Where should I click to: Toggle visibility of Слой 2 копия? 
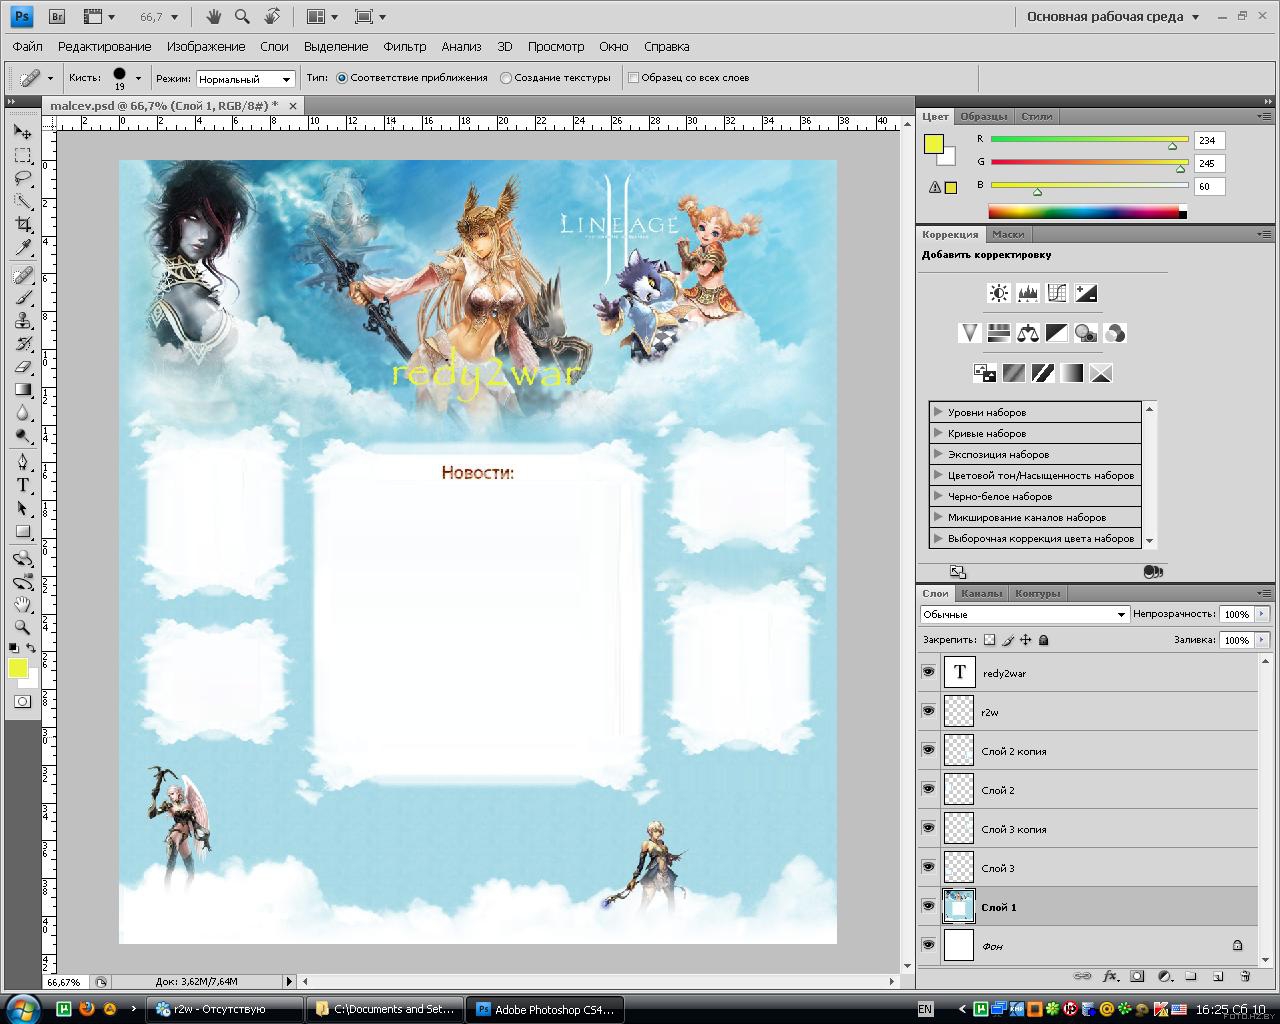pos(929,750)
